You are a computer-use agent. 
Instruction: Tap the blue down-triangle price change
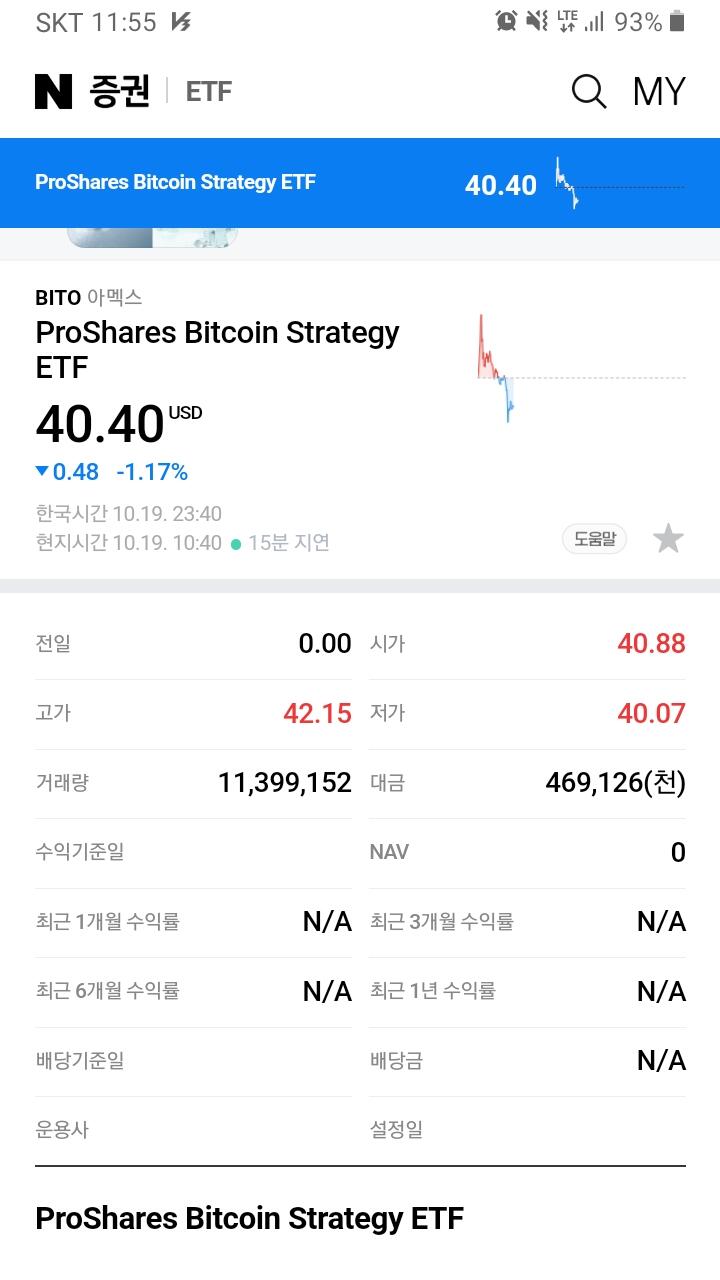click(x=42, y=471)
